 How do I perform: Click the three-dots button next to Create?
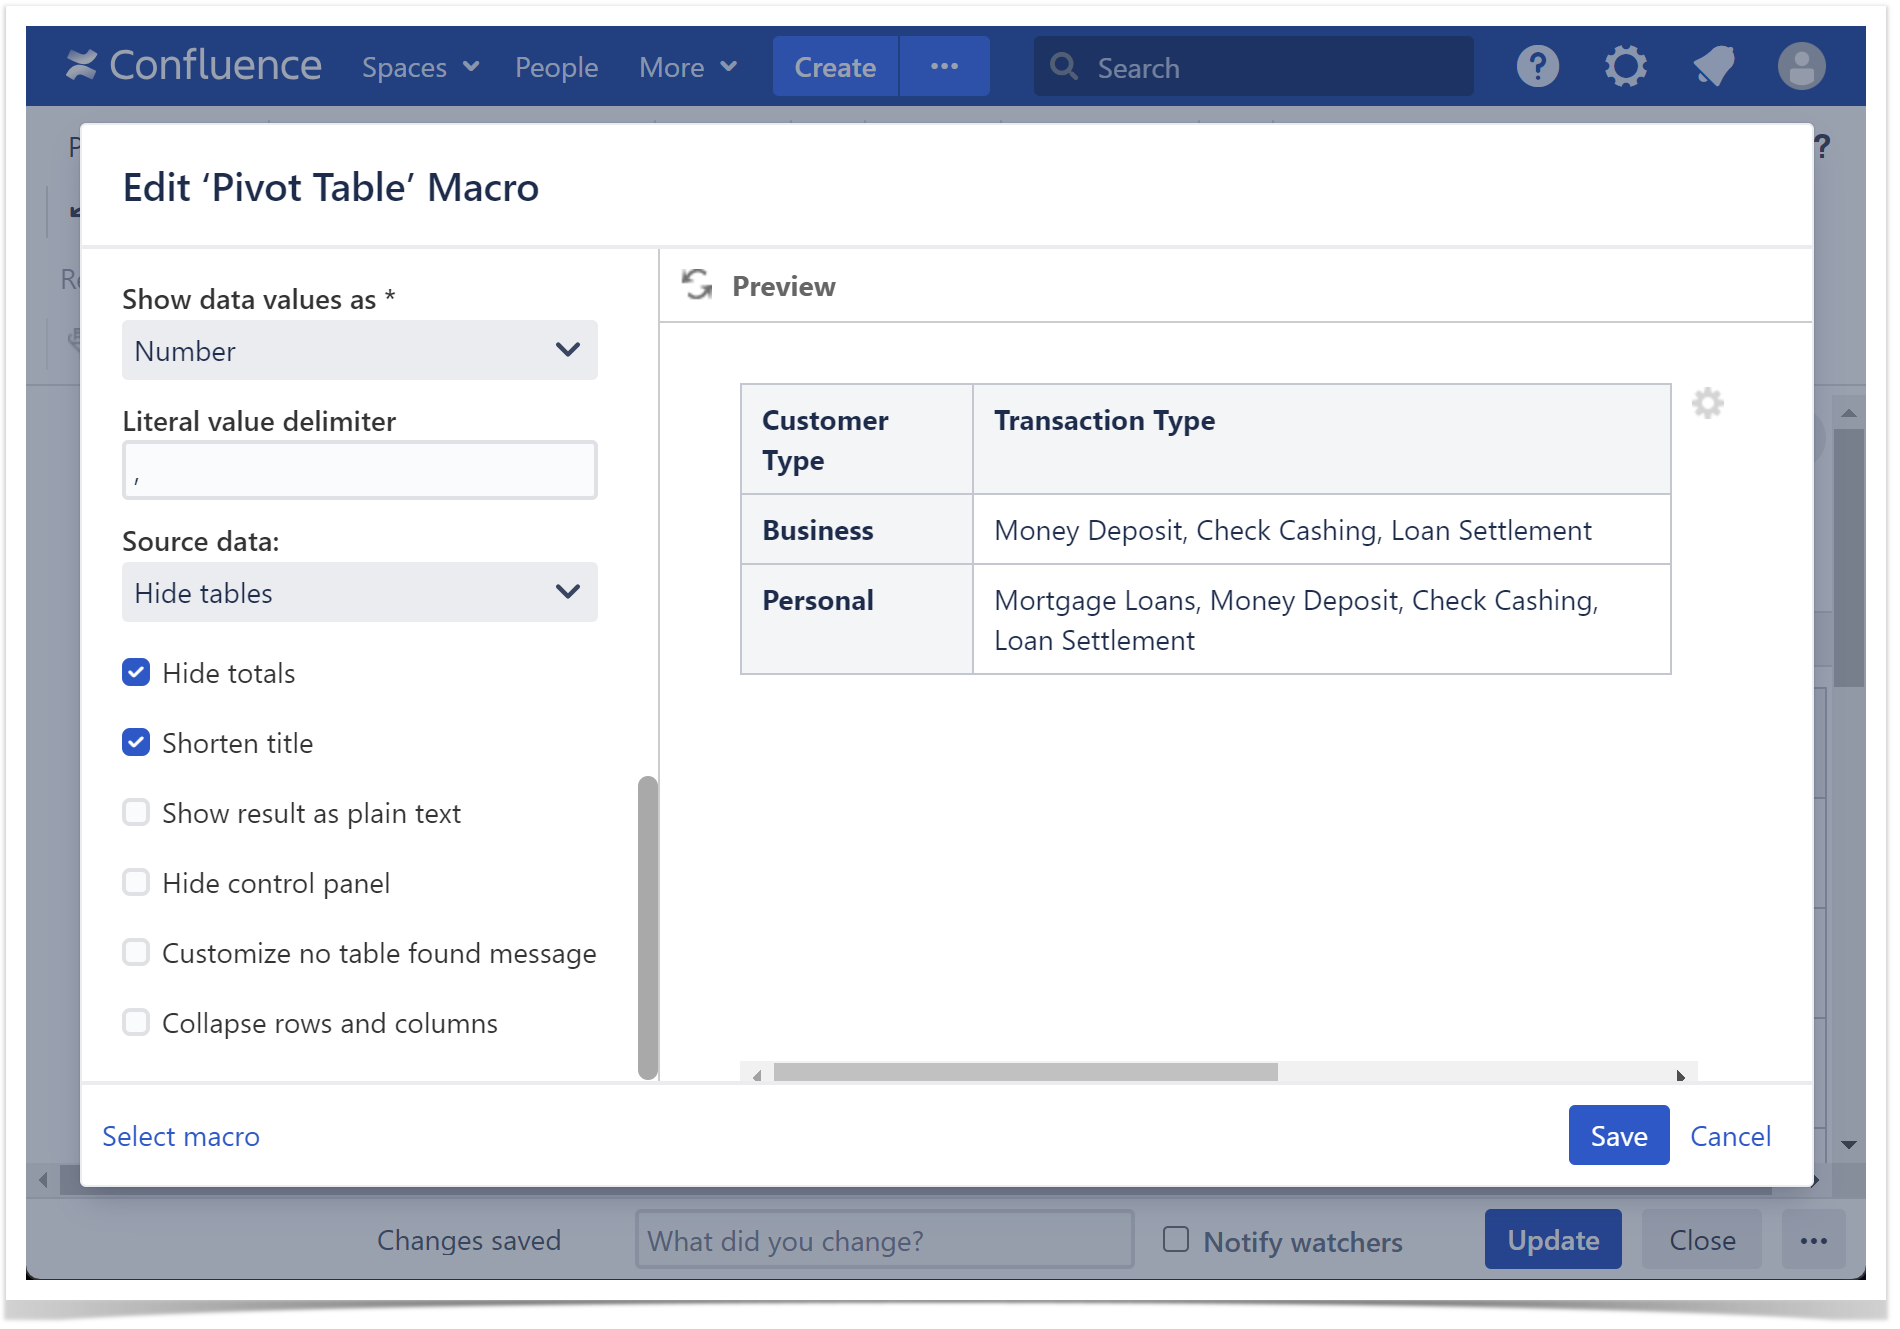pyautogui.click(x=944, y=67)
